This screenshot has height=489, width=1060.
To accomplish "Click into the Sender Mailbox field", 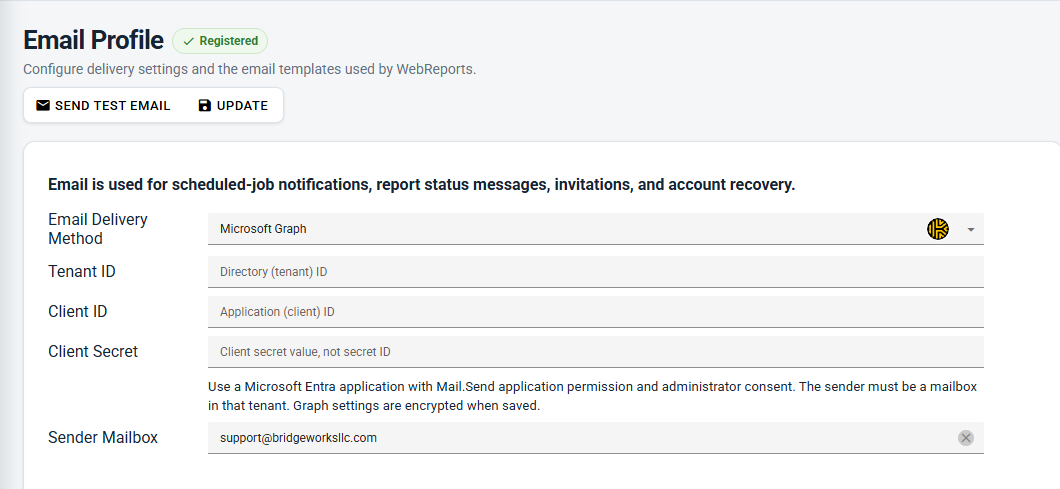I will click(x=596, y=438).
